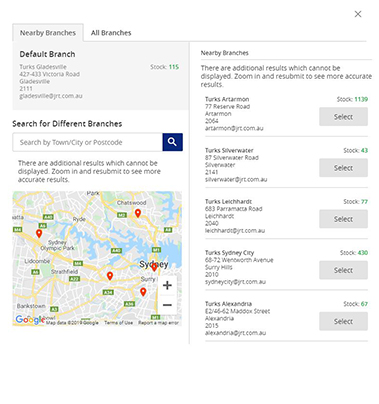Screen dimensions: 379x404
Task: Select the Turks Sydney City branch
Action: (343, 270)
